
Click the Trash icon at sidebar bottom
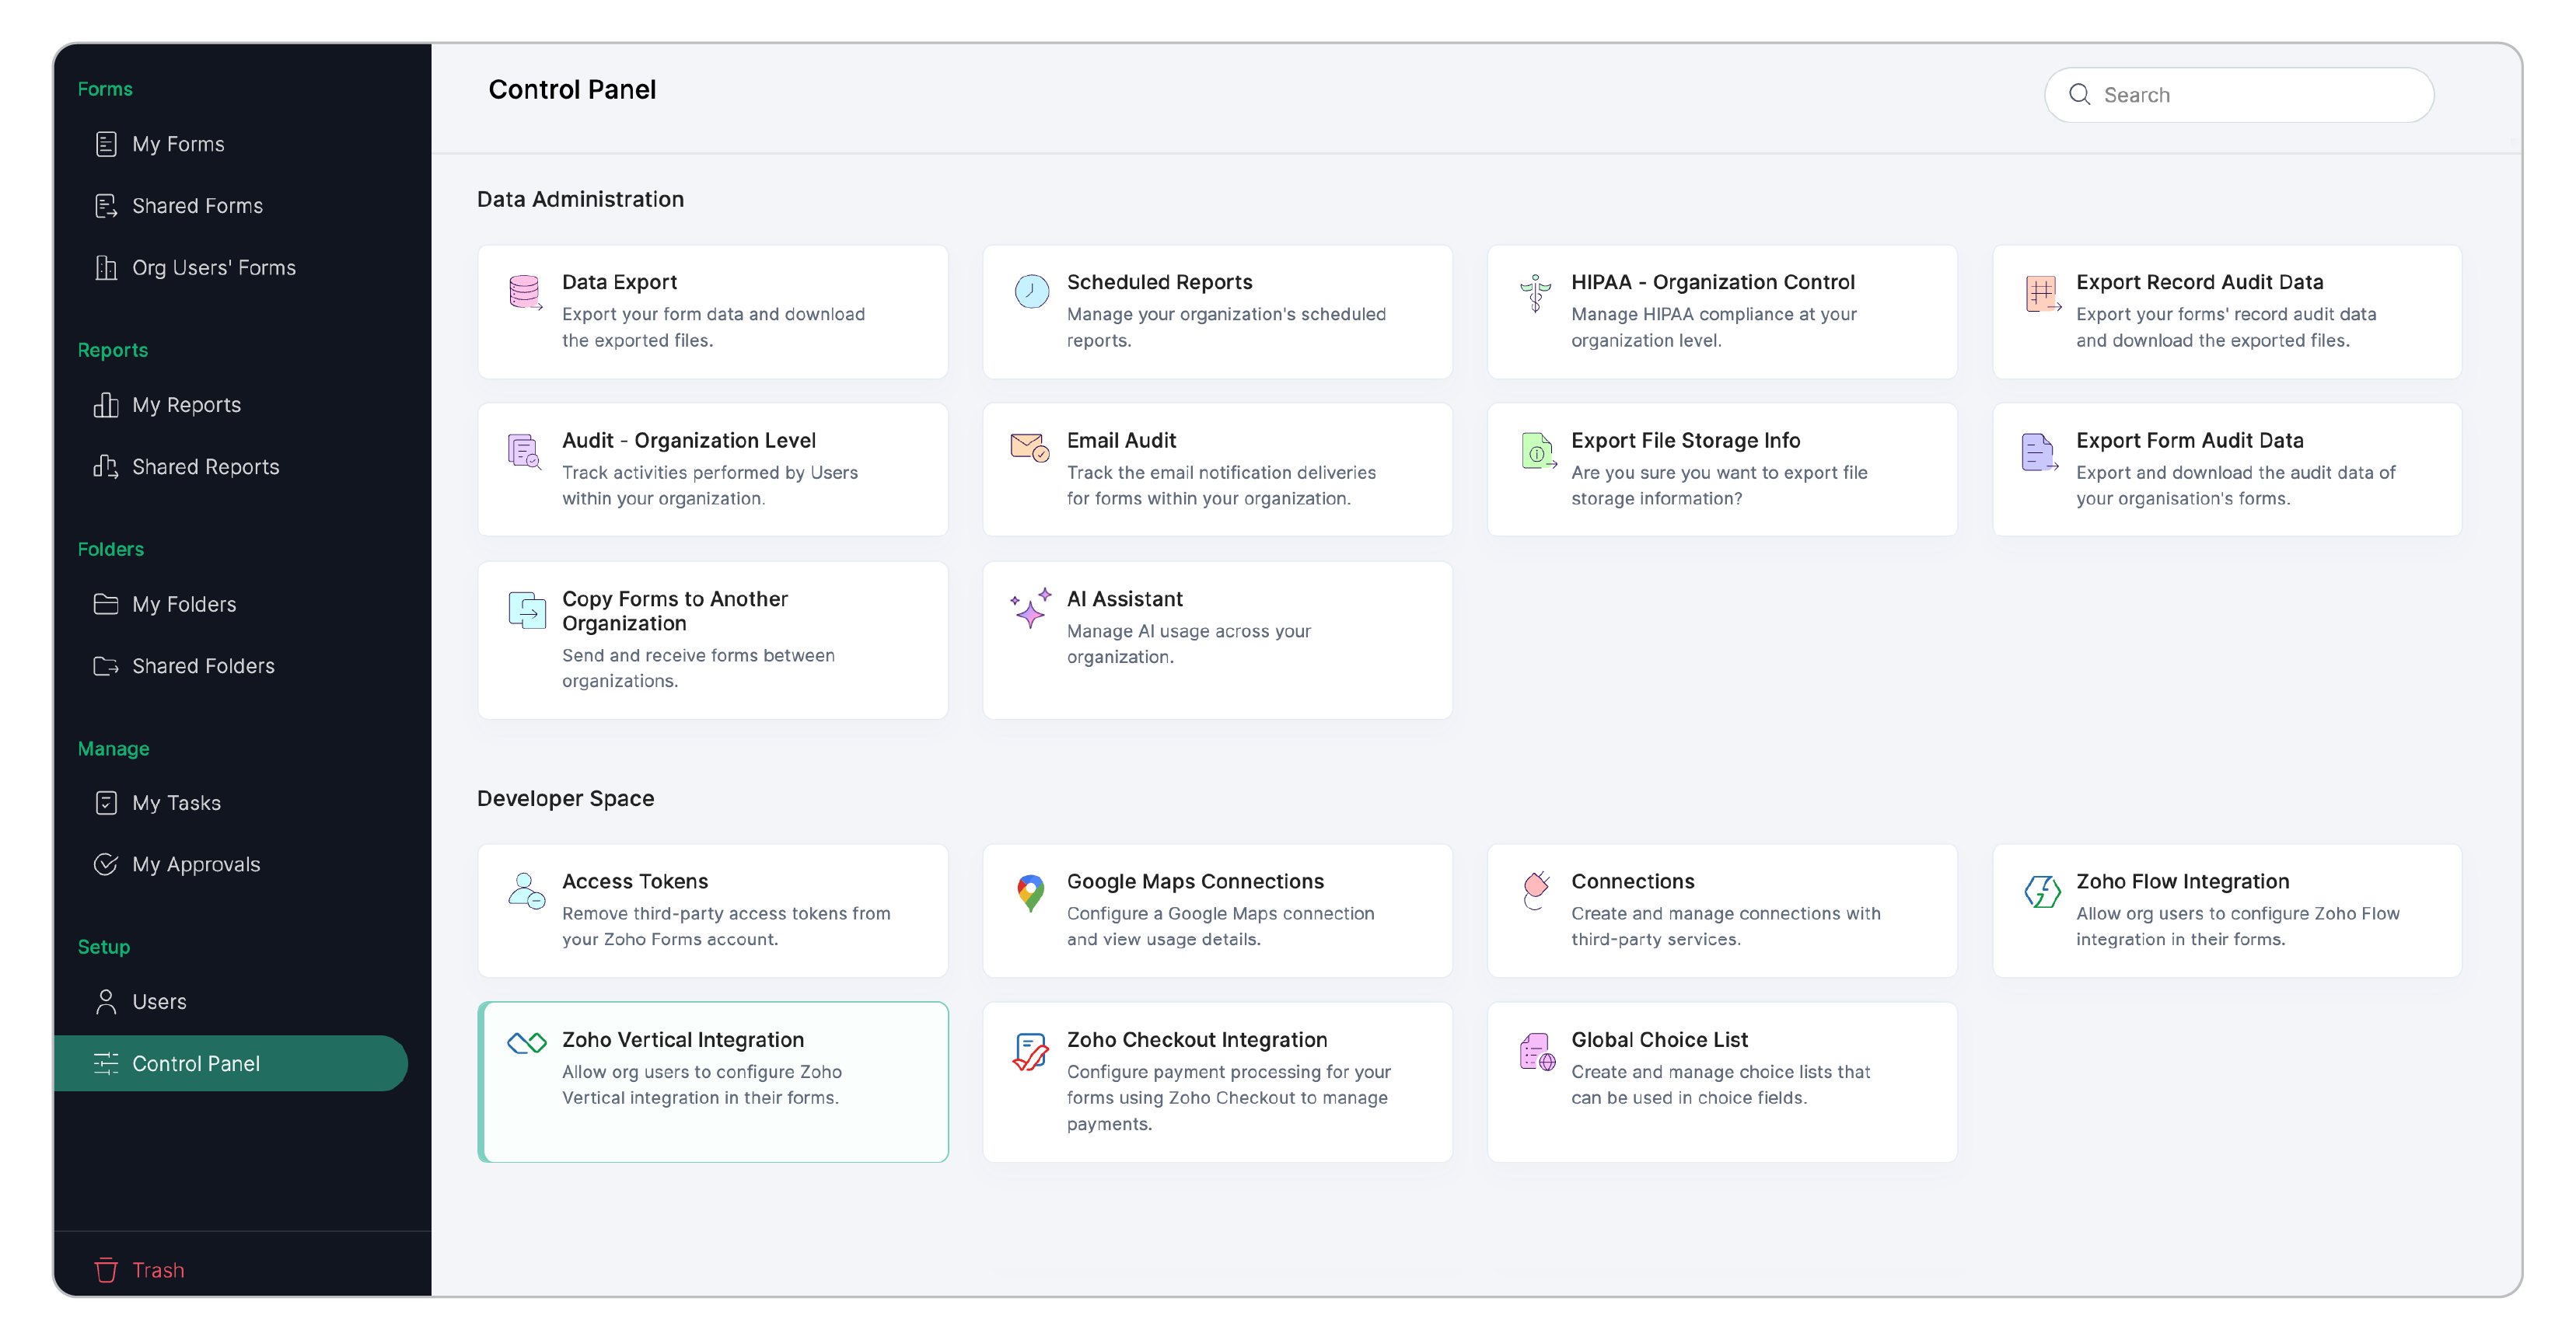click(x=107, y=1270)
